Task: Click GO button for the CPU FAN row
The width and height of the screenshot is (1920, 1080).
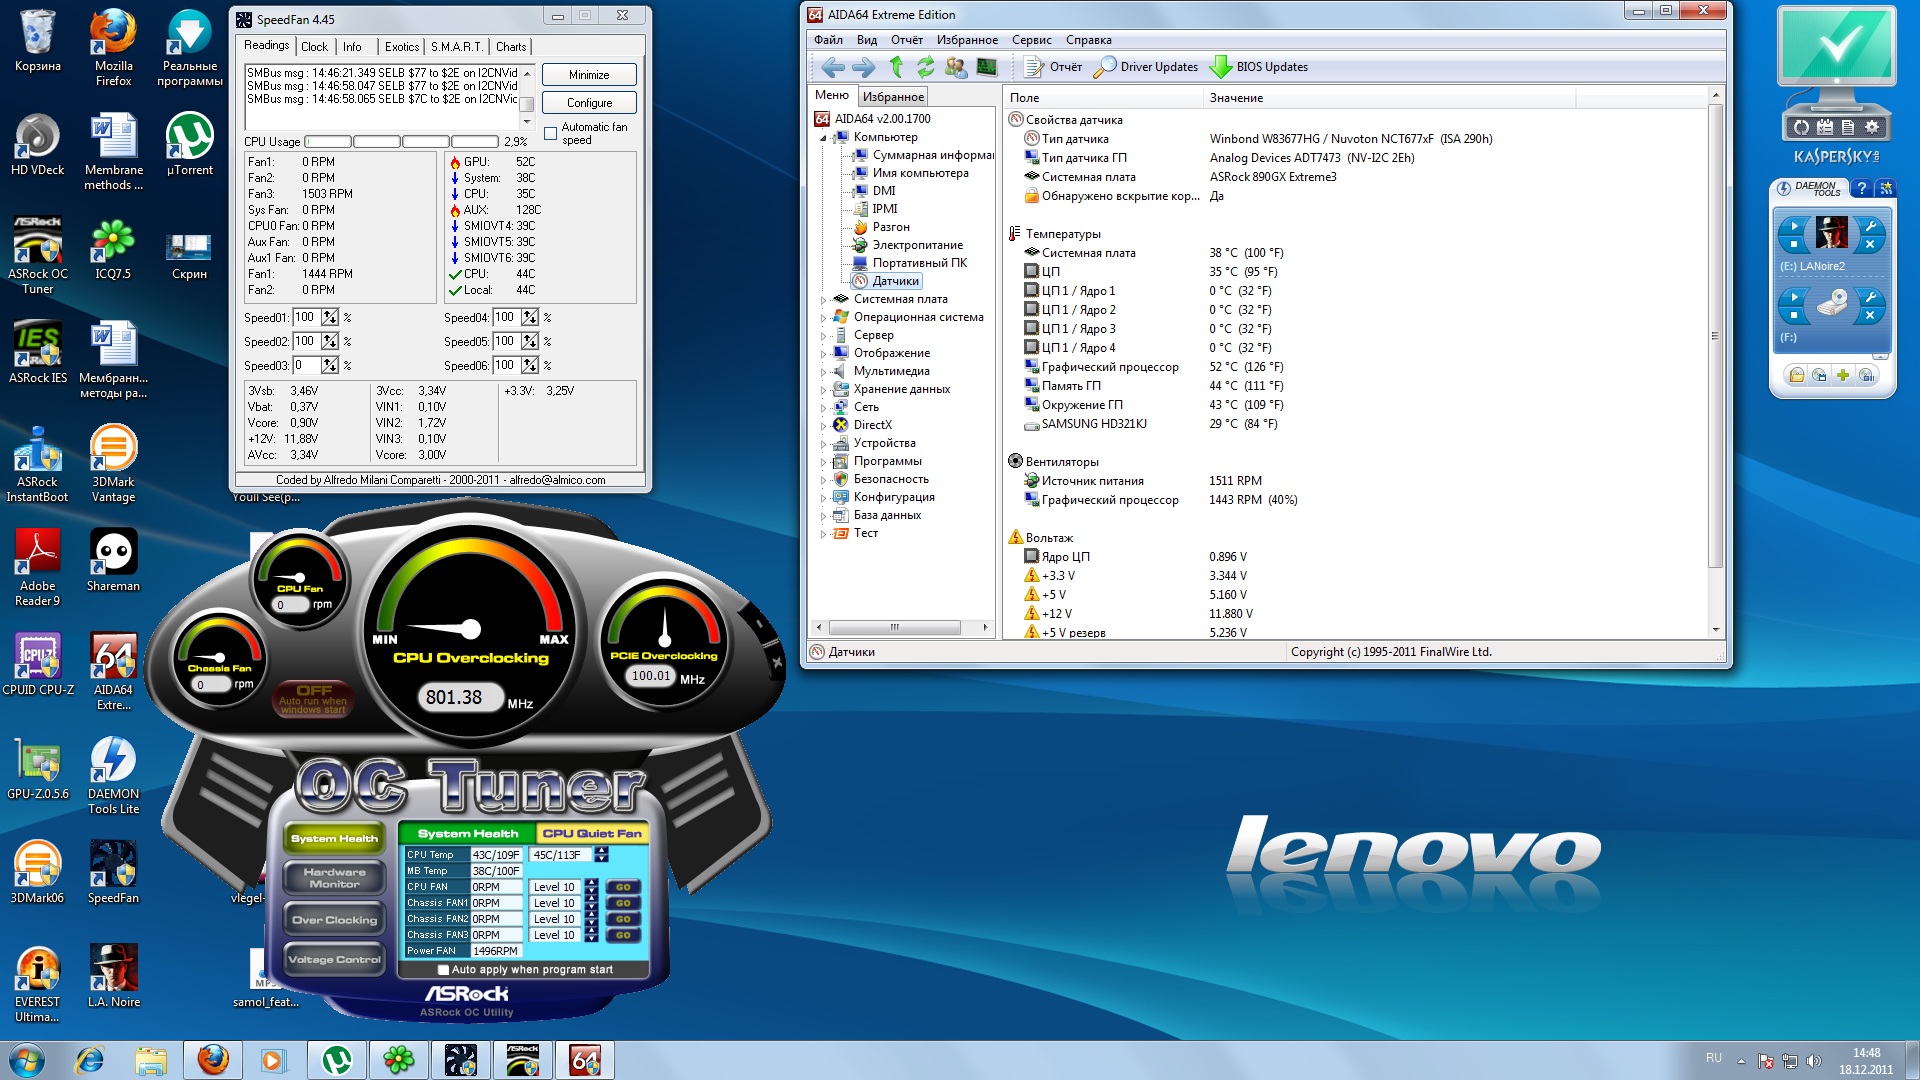Action: [x=623, y=887]
